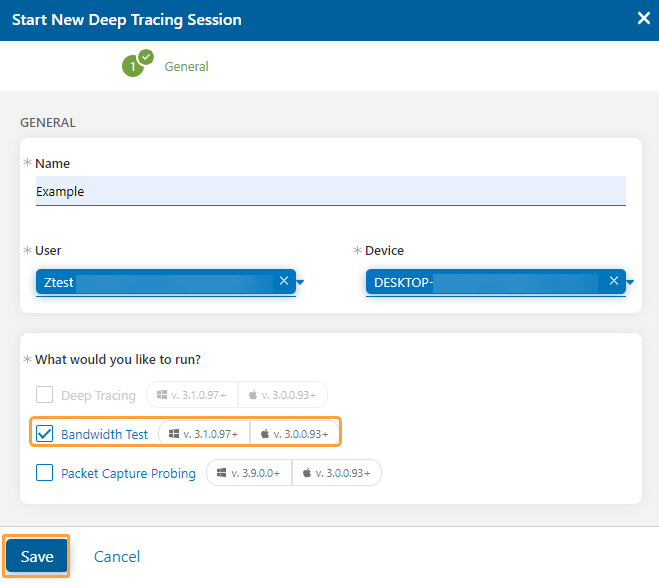Screen dimensions: 659x586
Task: Cancel the session creation
Action: tap(117, 557)
